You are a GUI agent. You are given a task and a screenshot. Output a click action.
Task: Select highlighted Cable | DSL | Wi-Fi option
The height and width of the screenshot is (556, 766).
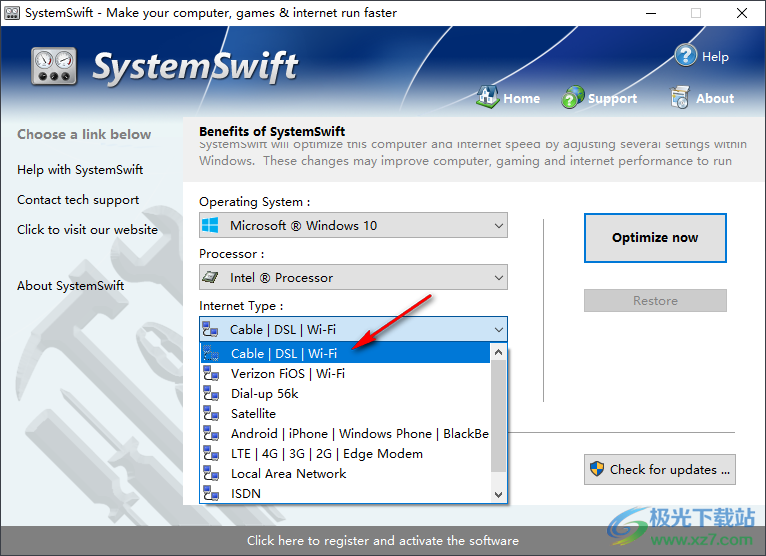point(345,353)
